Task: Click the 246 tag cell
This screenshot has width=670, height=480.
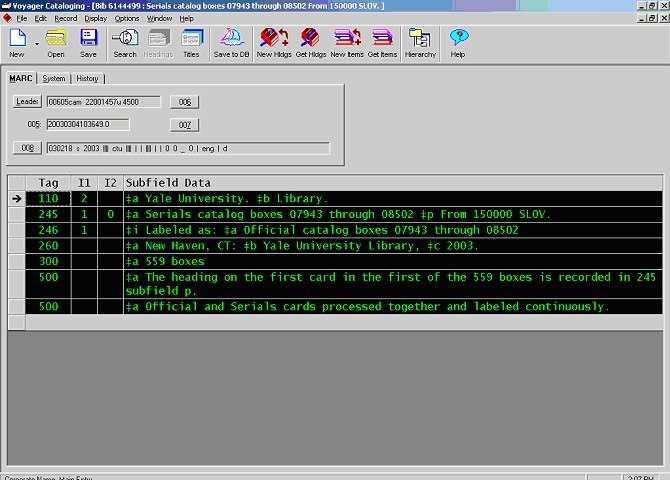Action: coord(48,230)
